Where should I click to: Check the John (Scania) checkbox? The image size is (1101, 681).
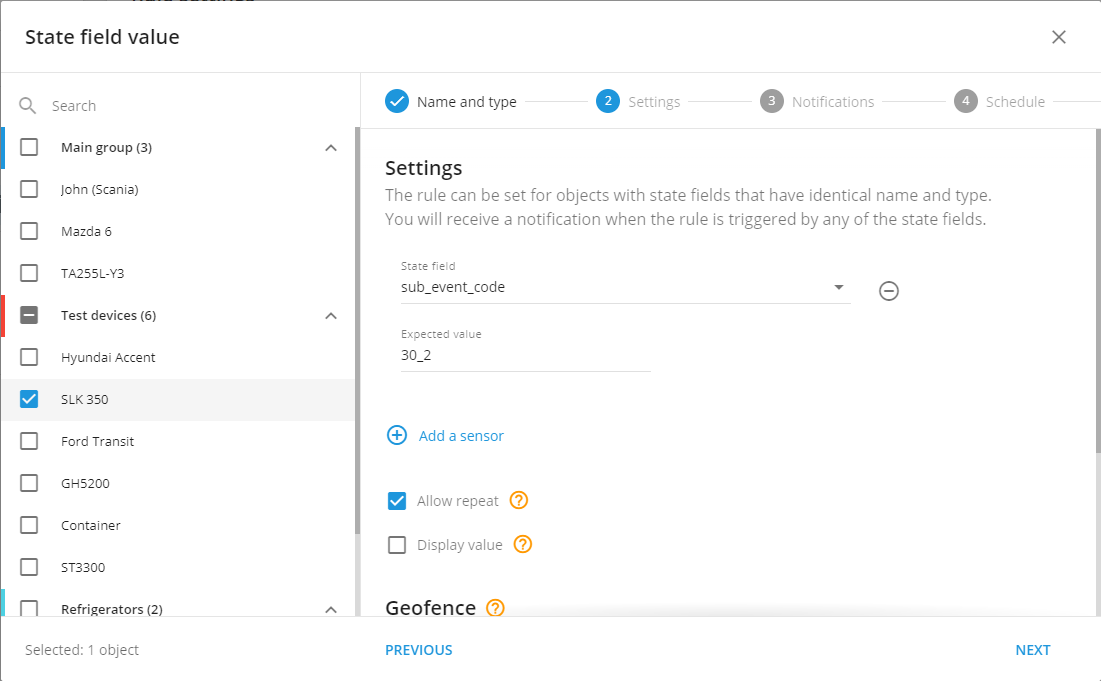[29, 189]
